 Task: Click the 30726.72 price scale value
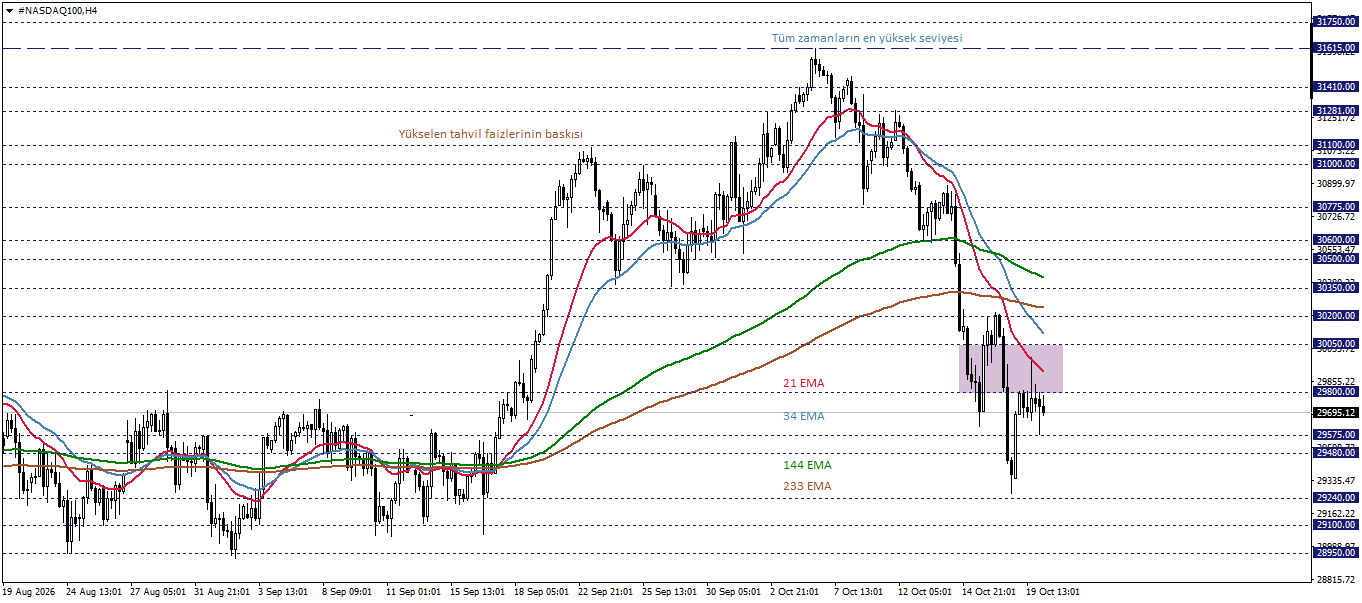pos(1336,217)
